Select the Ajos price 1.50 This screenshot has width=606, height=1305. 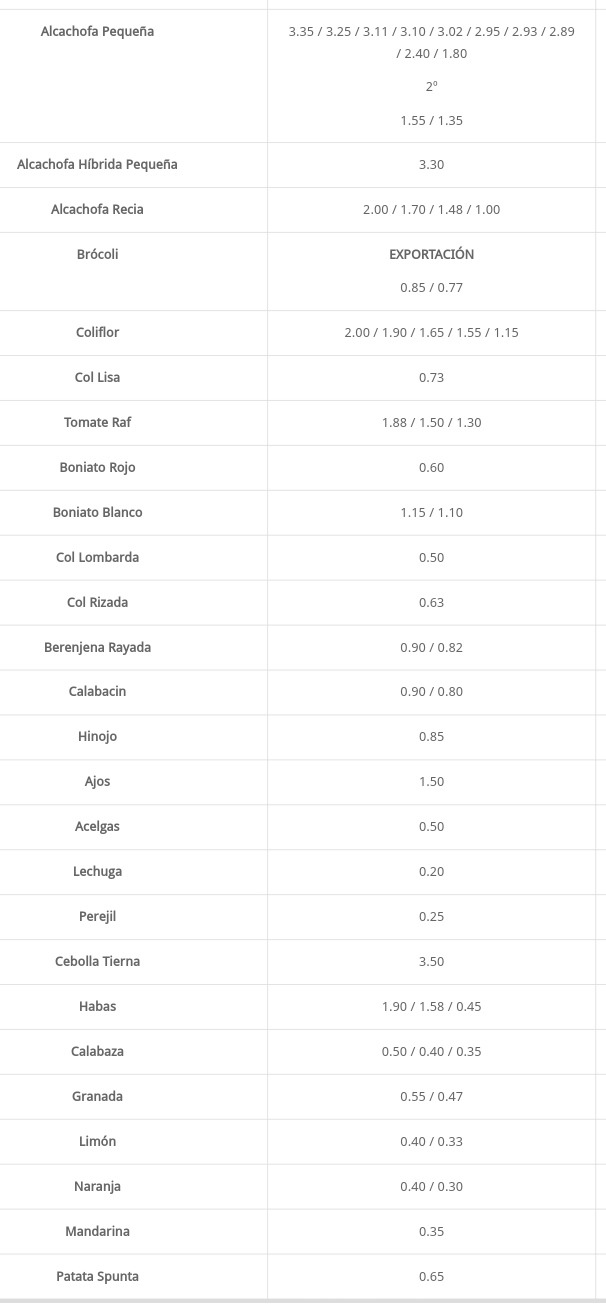point(431,781)
